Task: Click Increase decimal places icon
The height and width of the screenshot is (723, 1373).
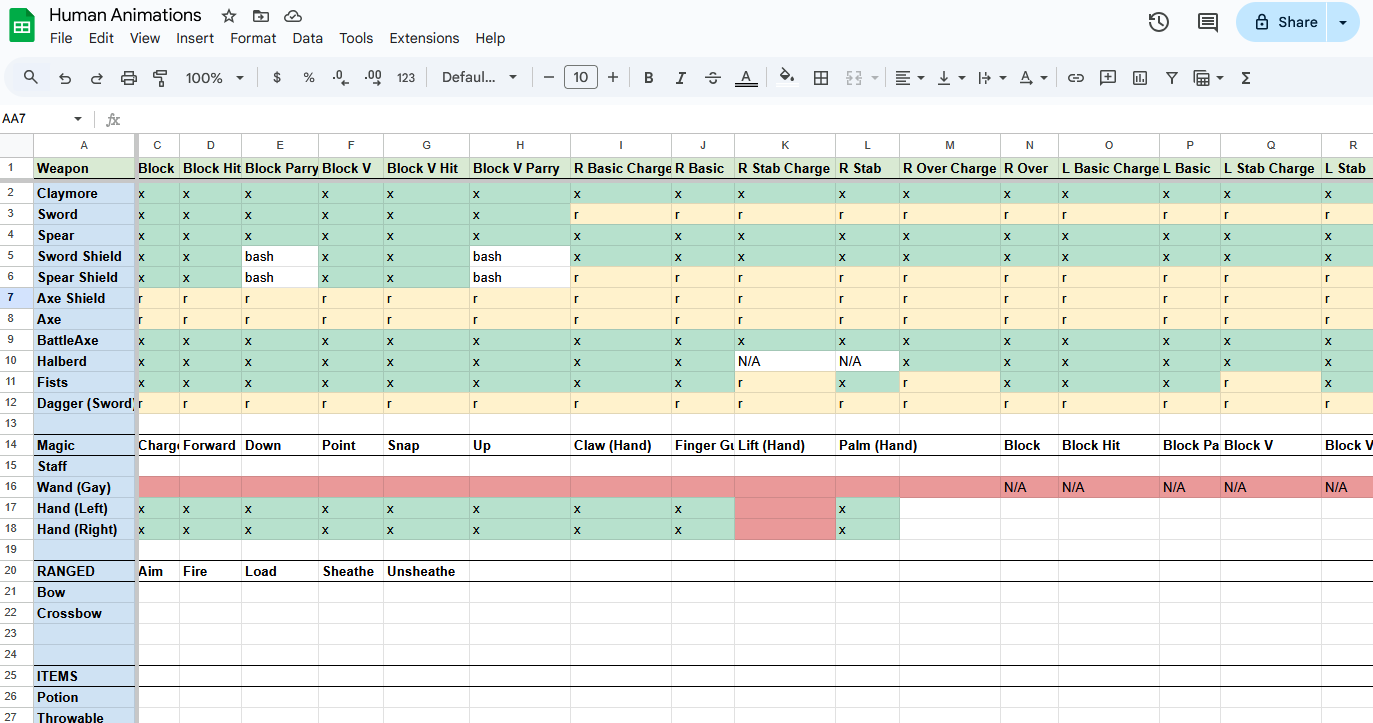Action: (x=373, y=77)
